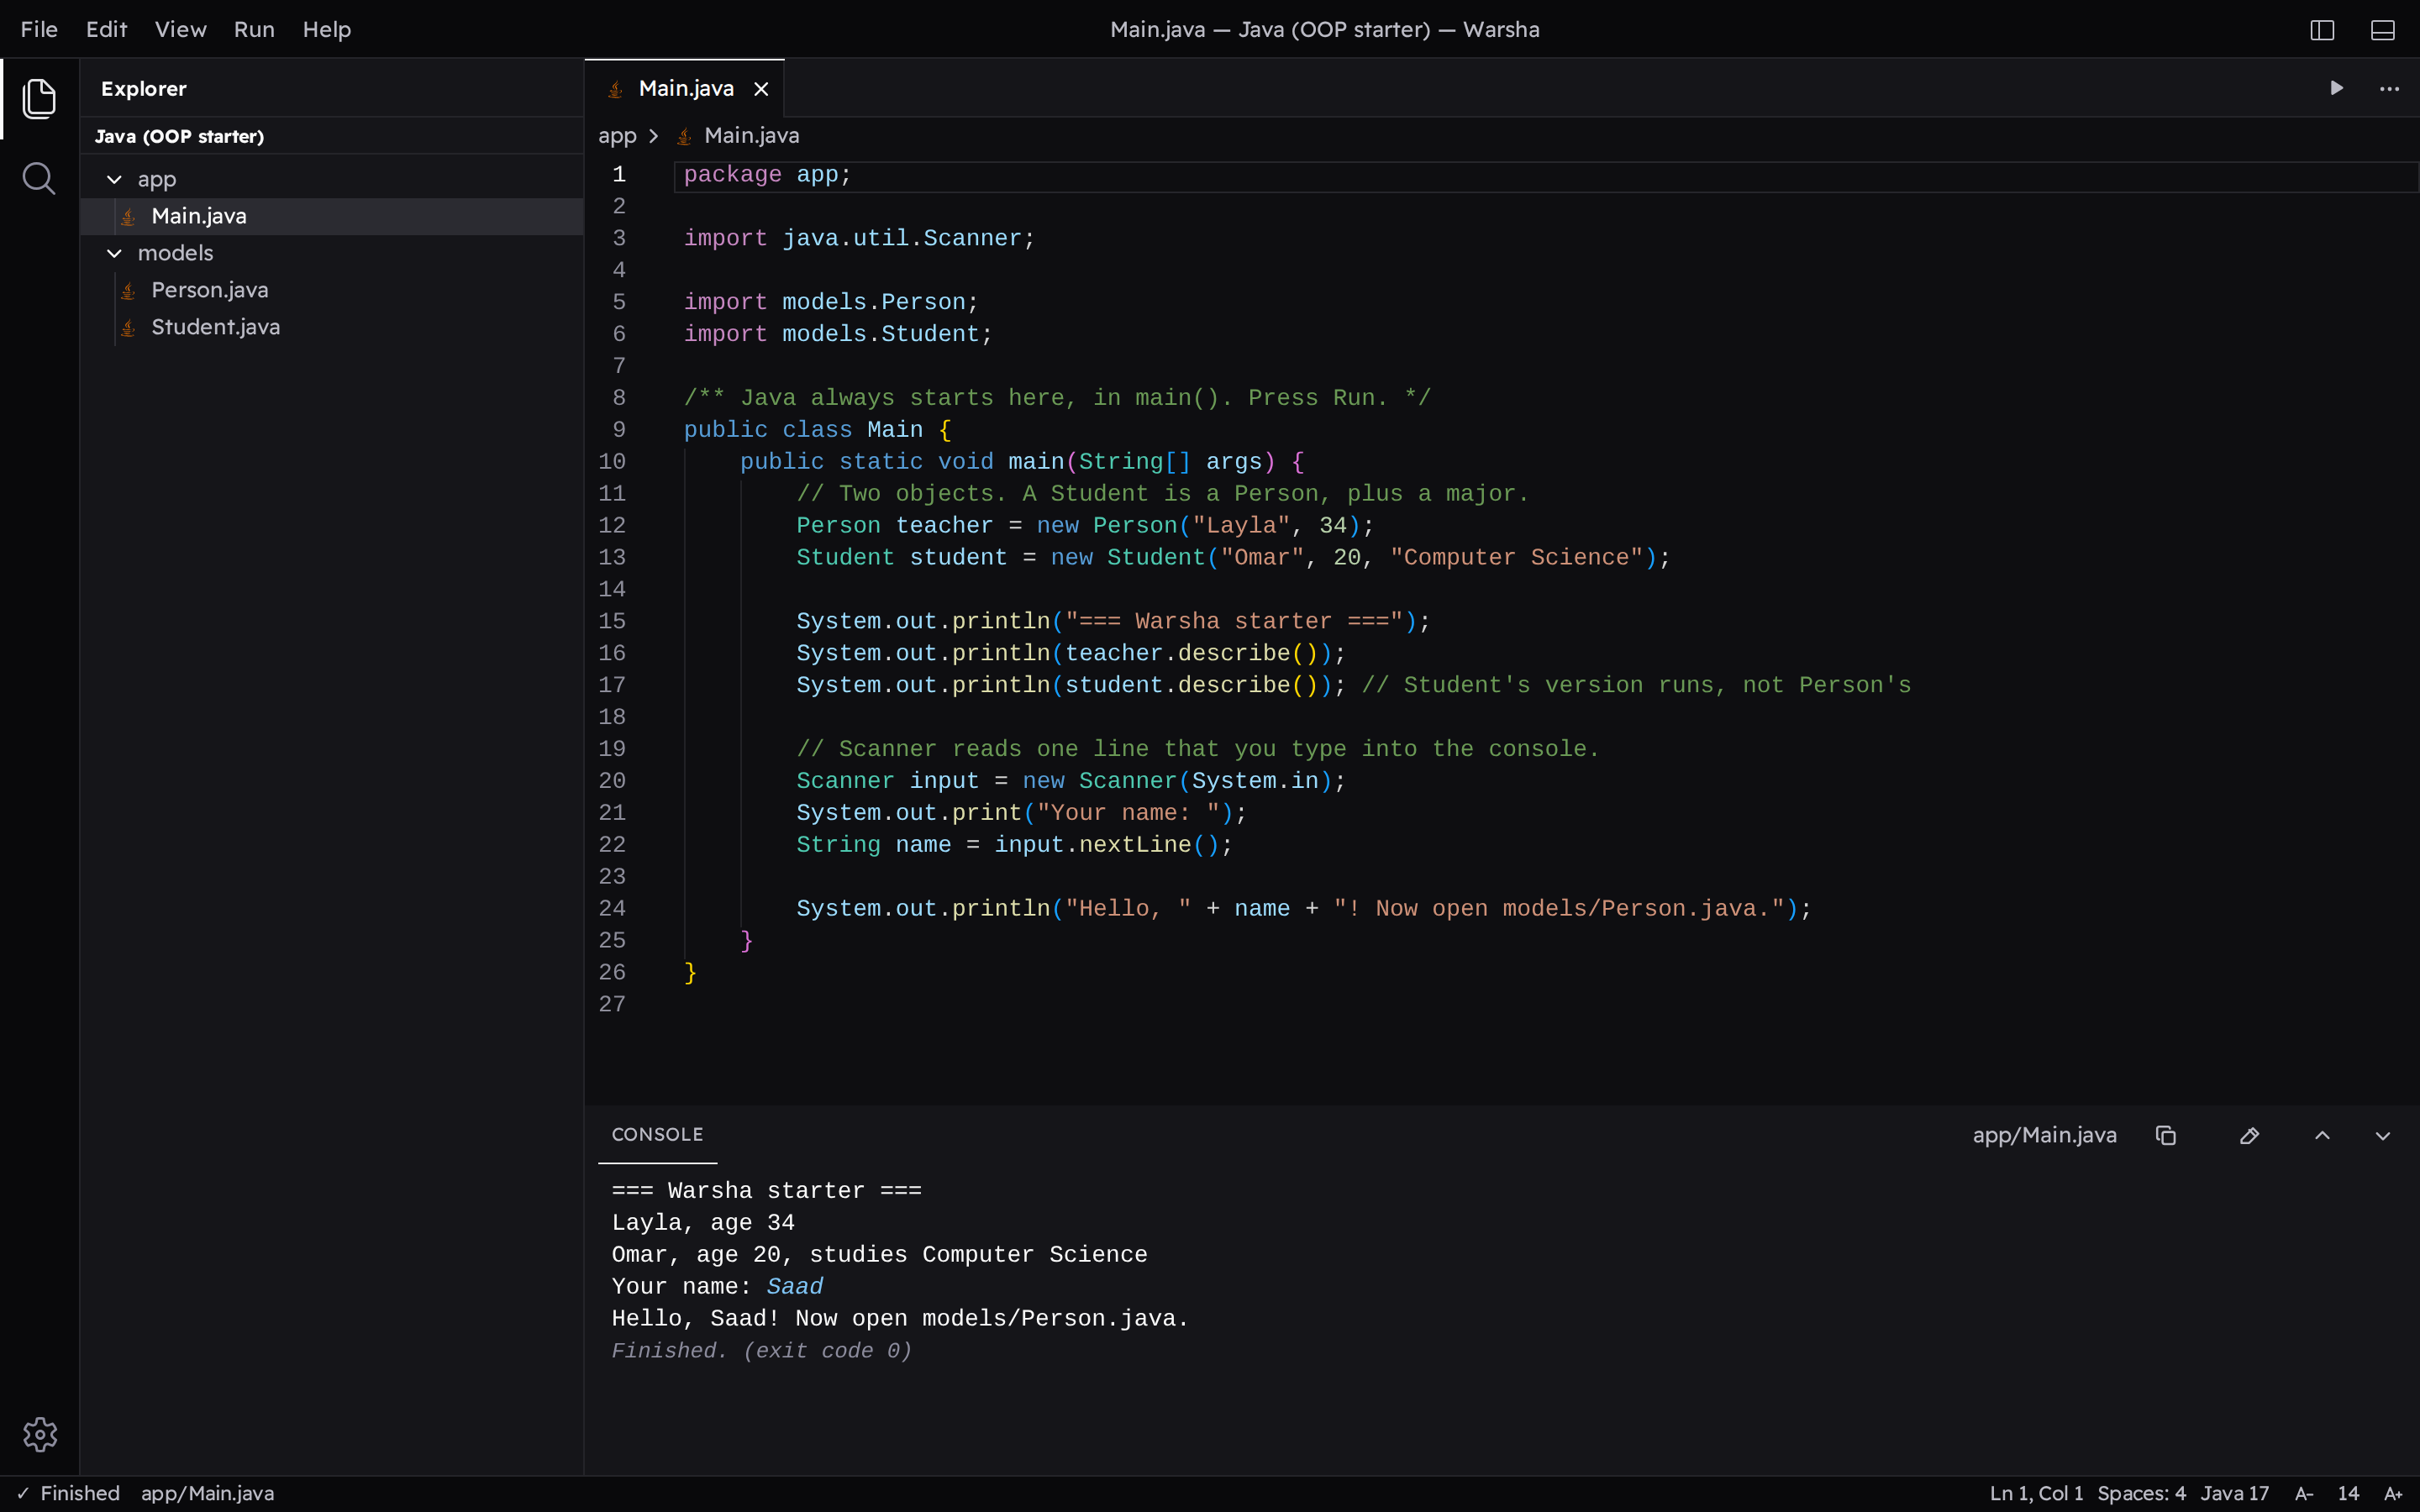Click the Explorer panel title

click(143, 89)
